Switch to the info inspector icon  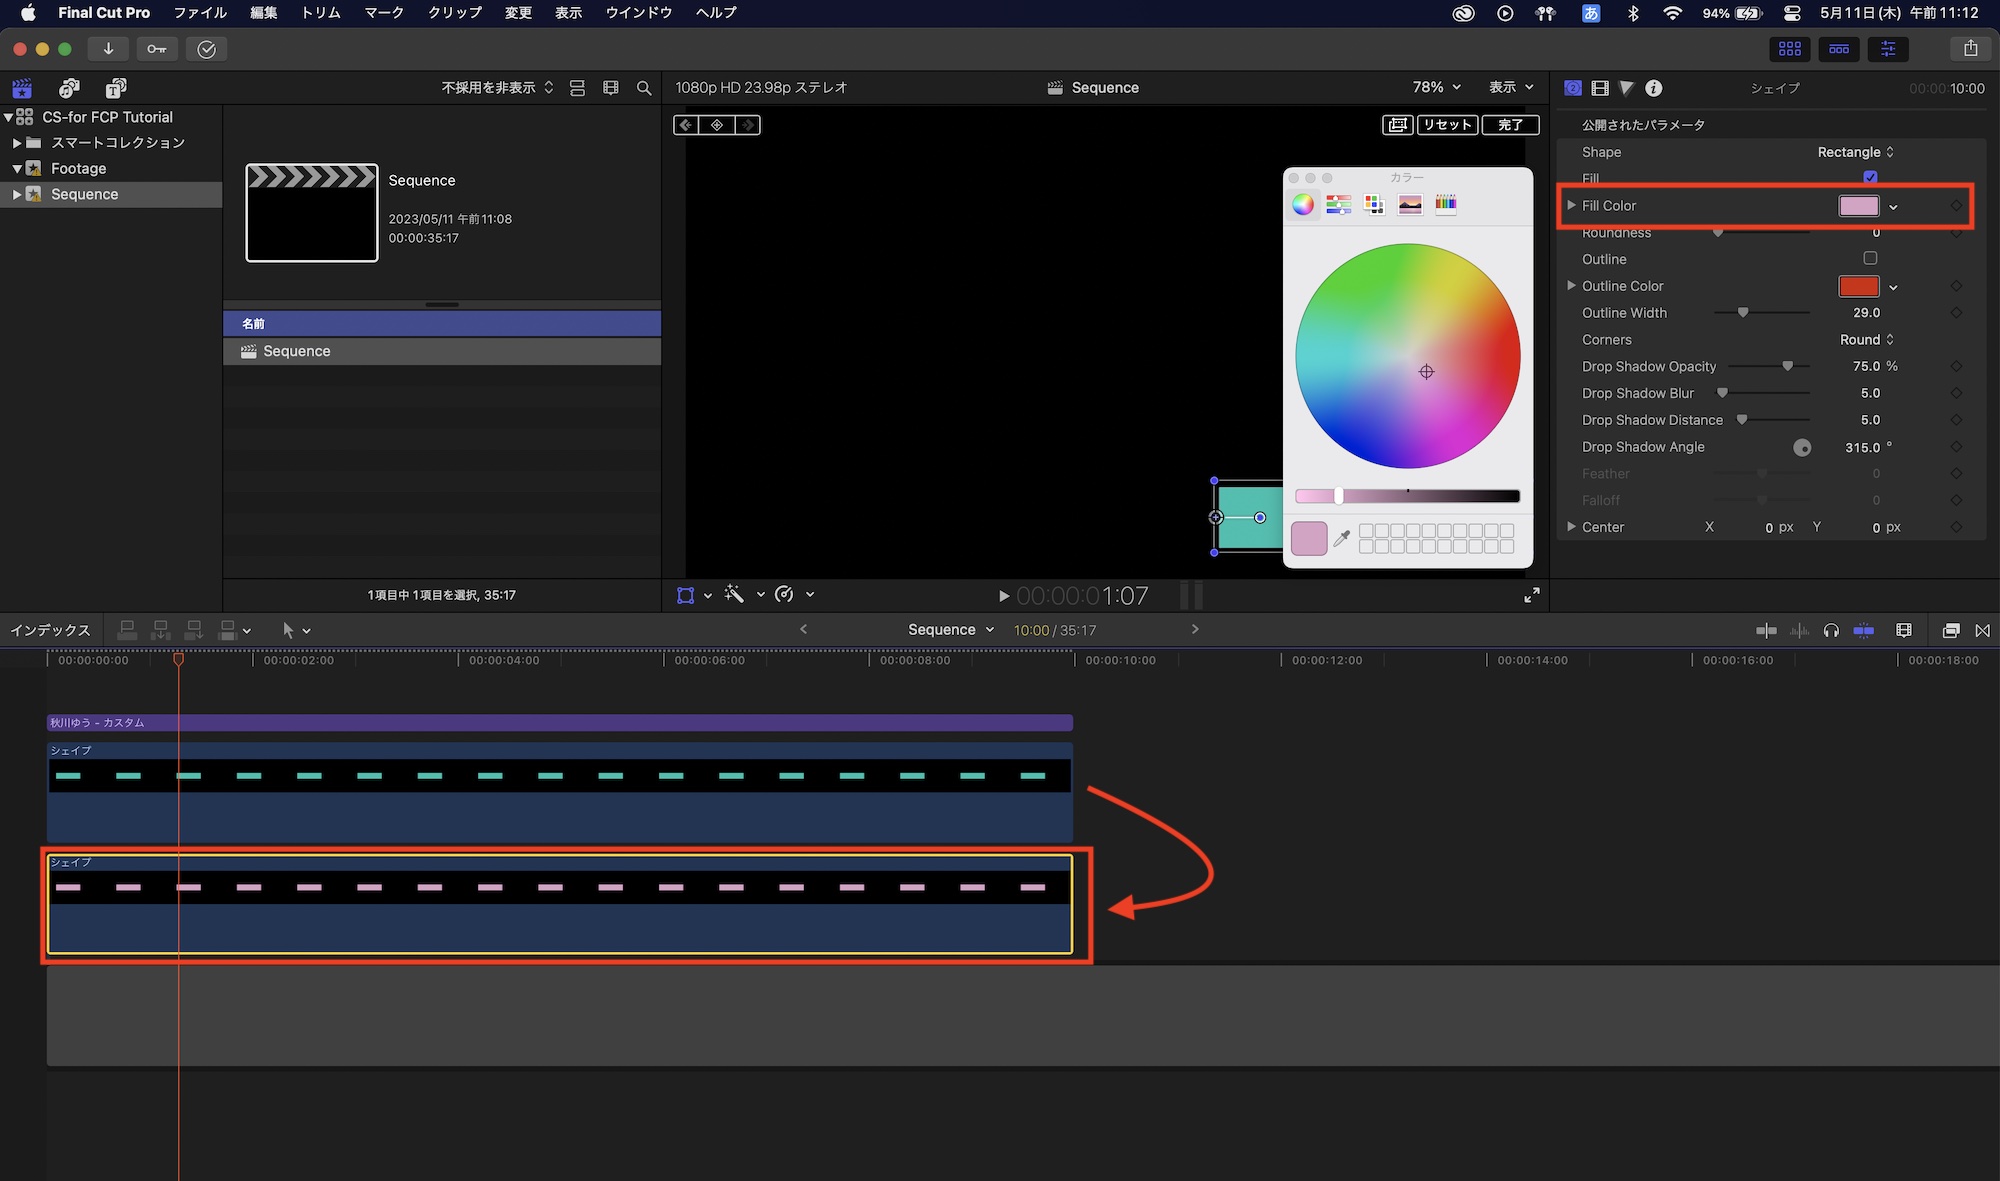pyautogui.click(x=1654, y=88)
